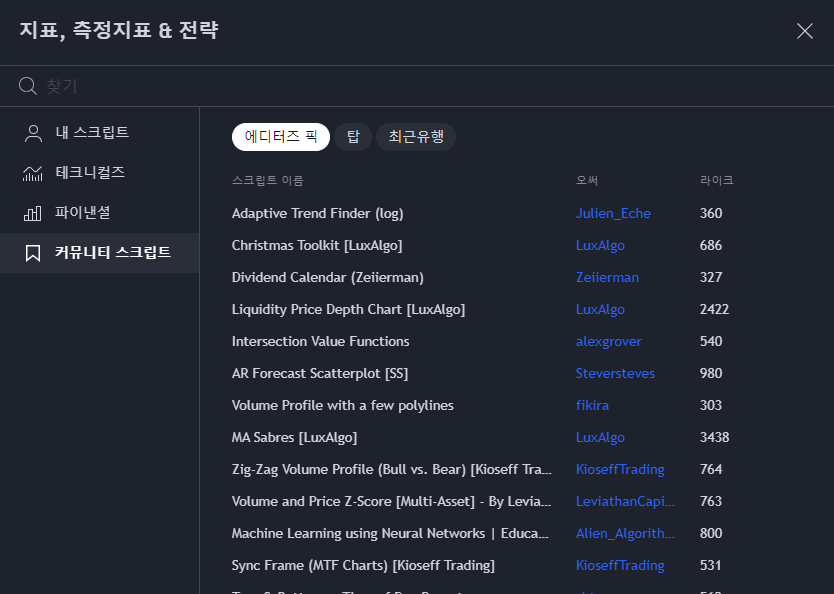Add Zig-Zag Volume Profile (Bull vs. Bear) script
834x594 pixels.
click(391, 469)
